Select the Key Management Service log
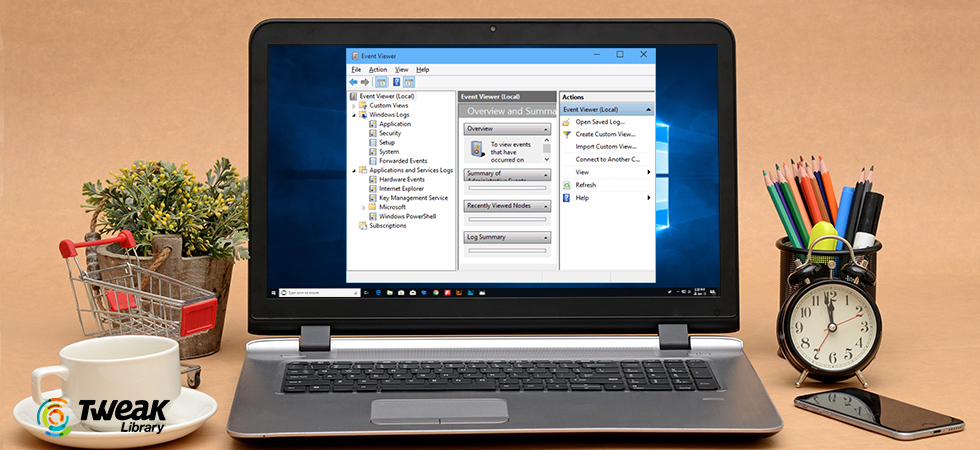The image size is (980, 450). 413,198
